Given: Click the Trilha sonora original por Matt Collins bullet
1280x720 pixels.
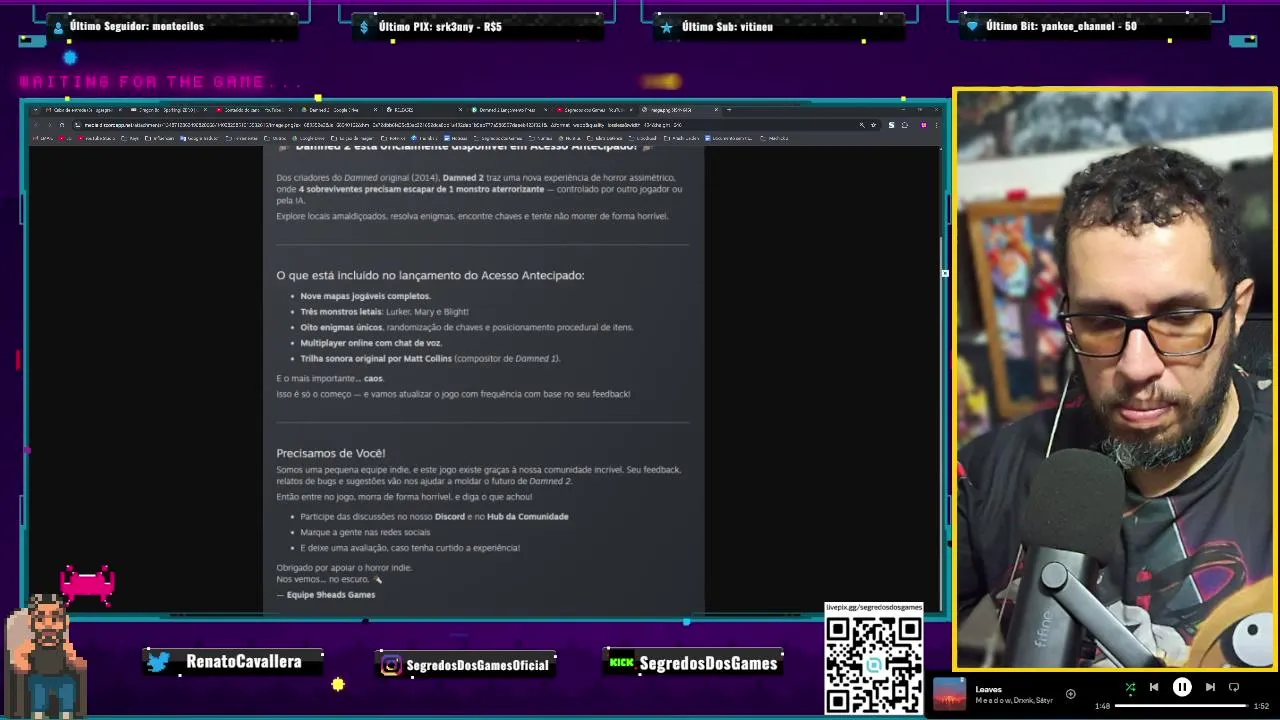Looking at the screenshot, I should tap(430, 358).
